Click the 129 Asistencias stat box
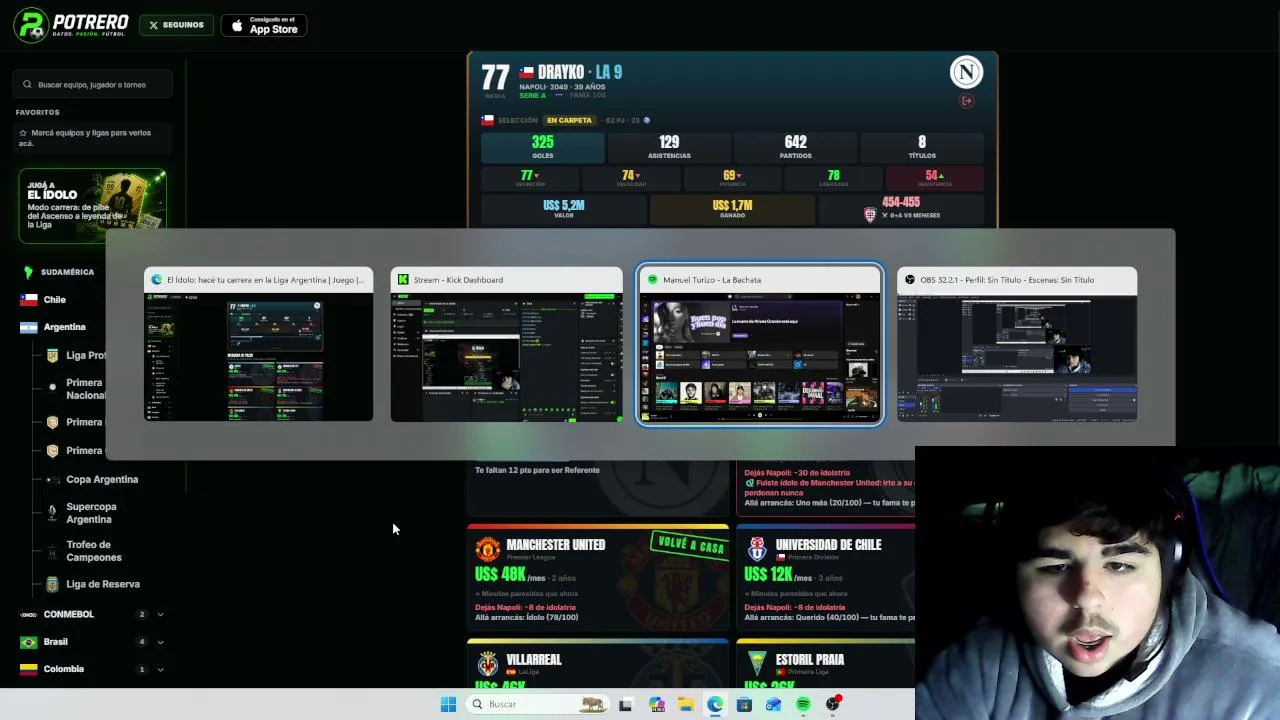1280x720 pixels. [669, 147]
